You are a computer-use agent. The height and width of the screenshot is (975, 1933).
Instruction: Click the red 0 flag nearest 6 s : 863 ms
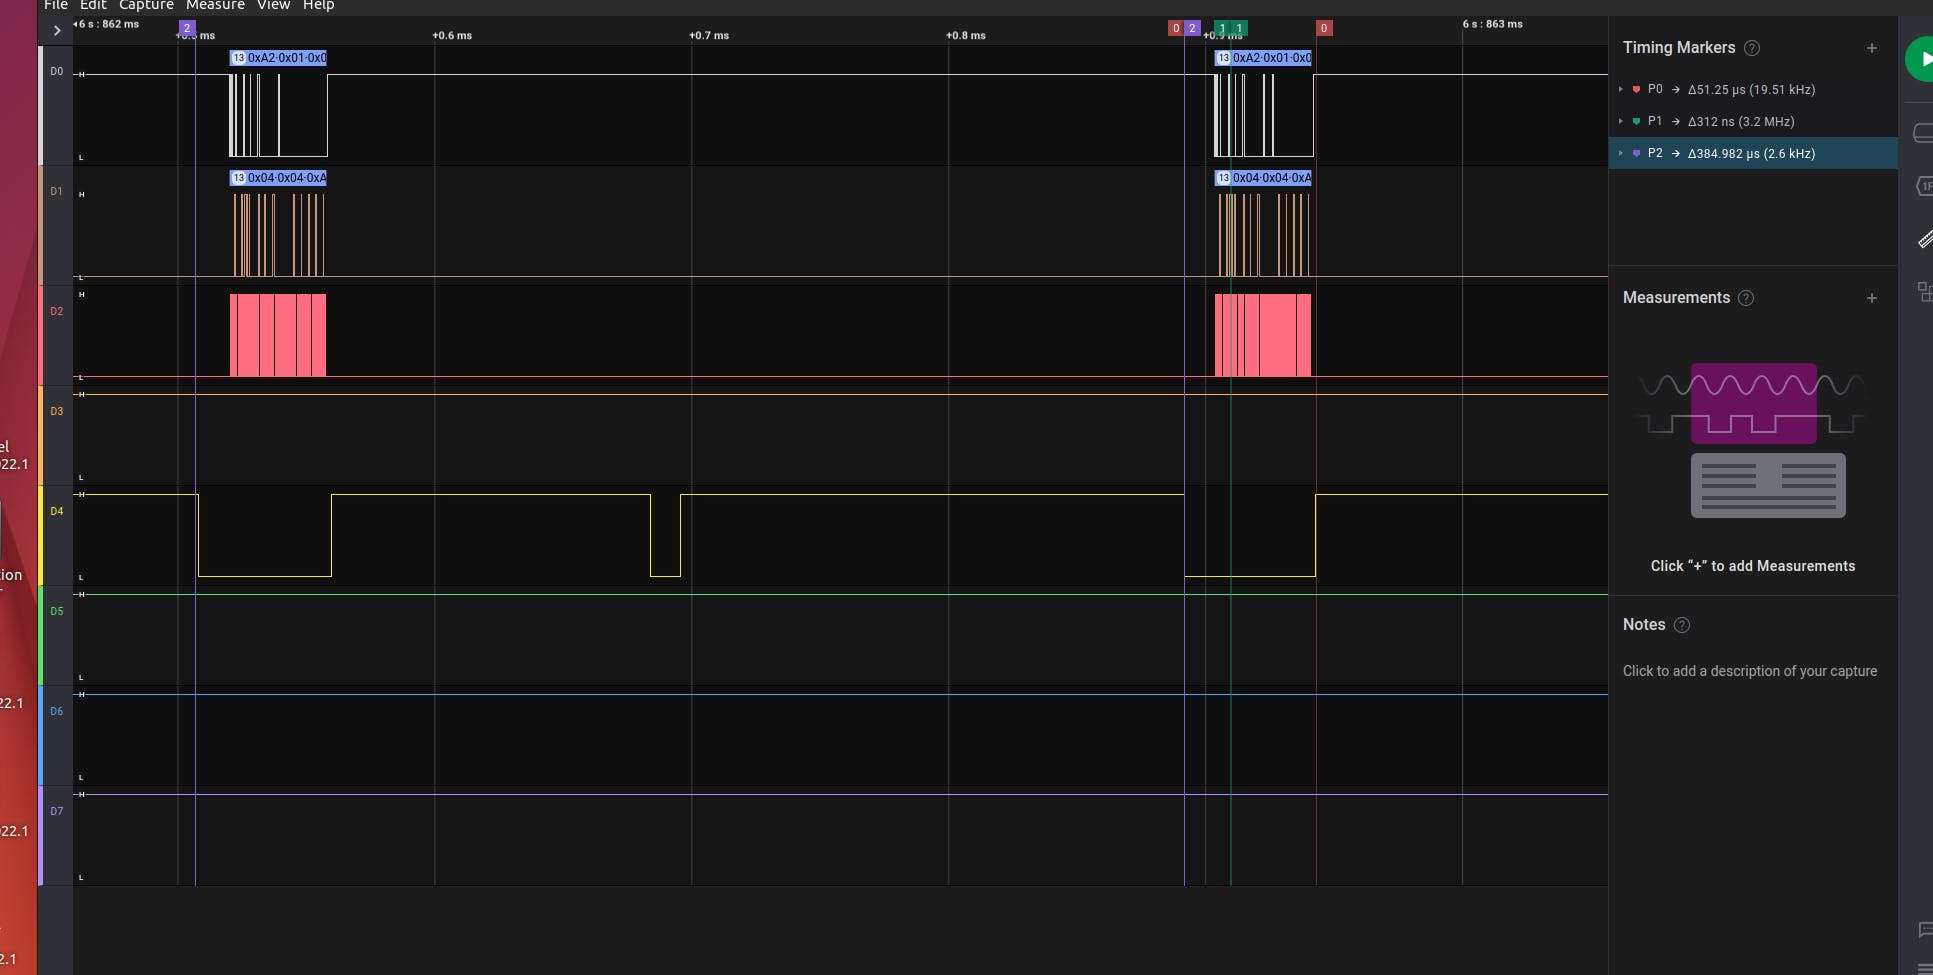(x=1324, y=28)
